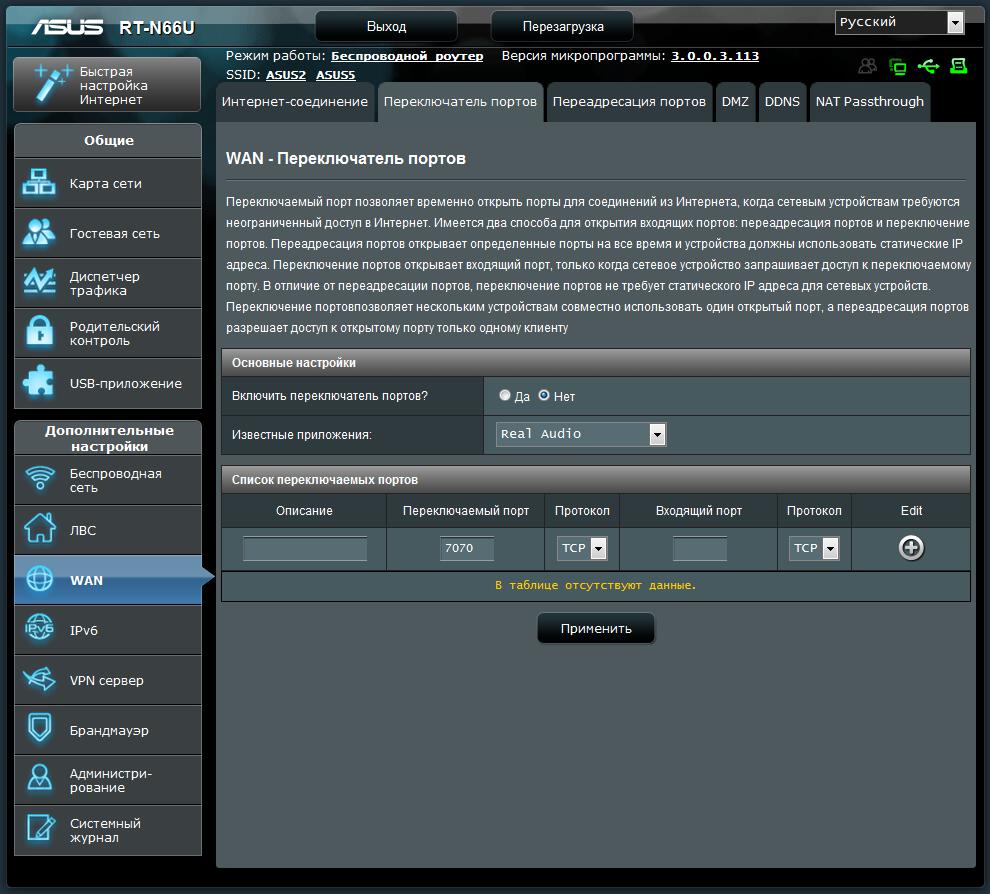Open Администрирование menu item
The width and height of the screenshot is (990, 894).
click(x=108, y=780)
